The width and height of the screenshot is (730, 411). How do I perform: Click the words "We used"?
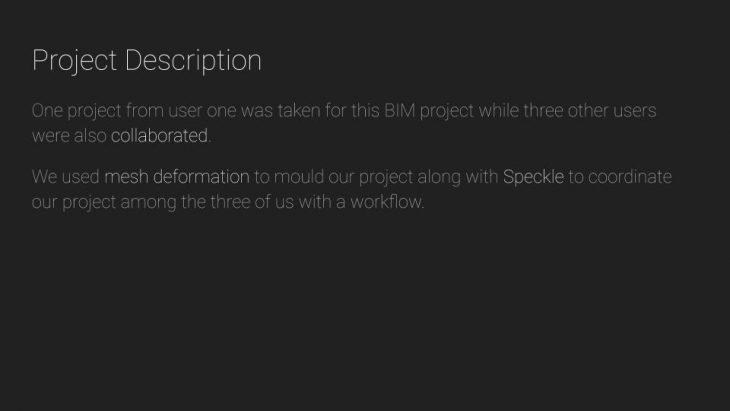coord(65,177)
